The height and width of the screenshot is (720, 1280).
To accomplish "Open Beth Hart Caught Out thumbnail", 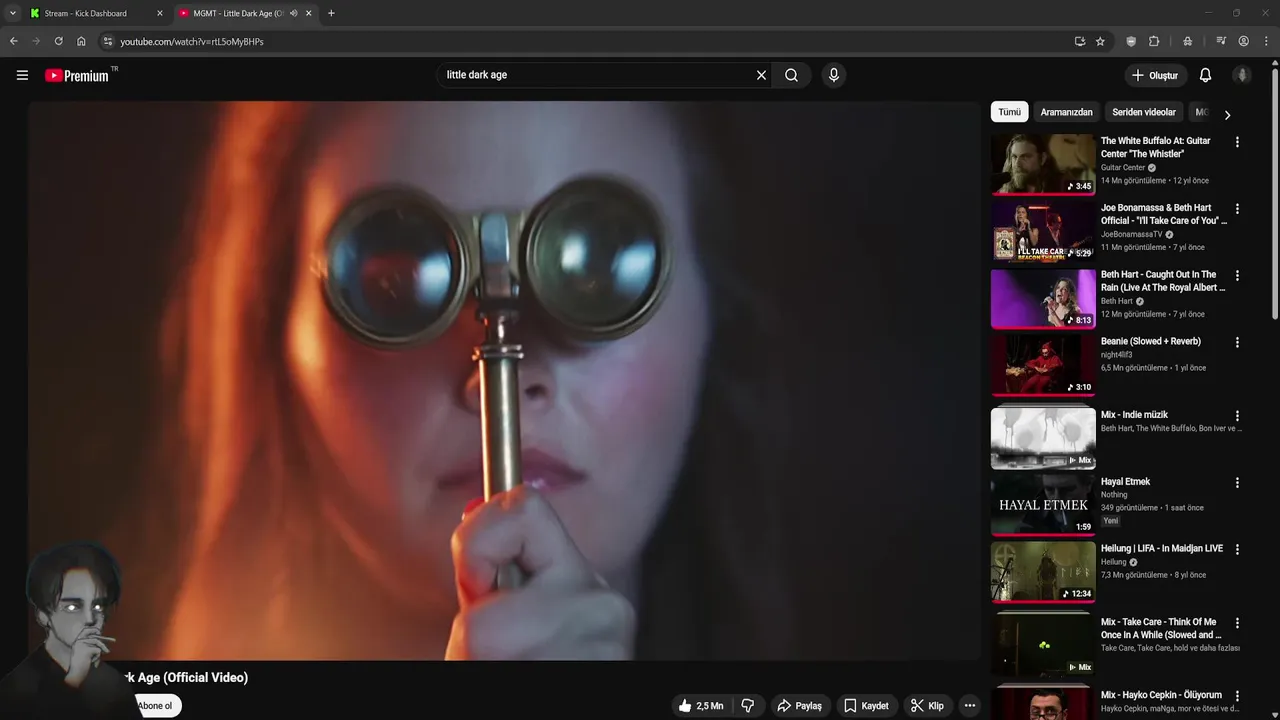I will (1043, 298).
